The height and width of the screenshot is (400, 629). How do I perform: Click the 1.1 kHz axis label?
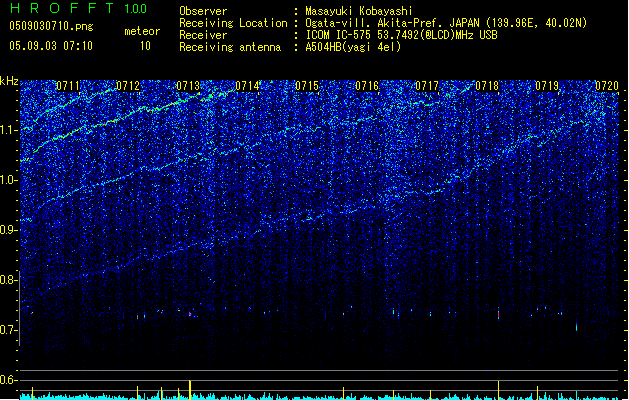(x=9, y=130)
